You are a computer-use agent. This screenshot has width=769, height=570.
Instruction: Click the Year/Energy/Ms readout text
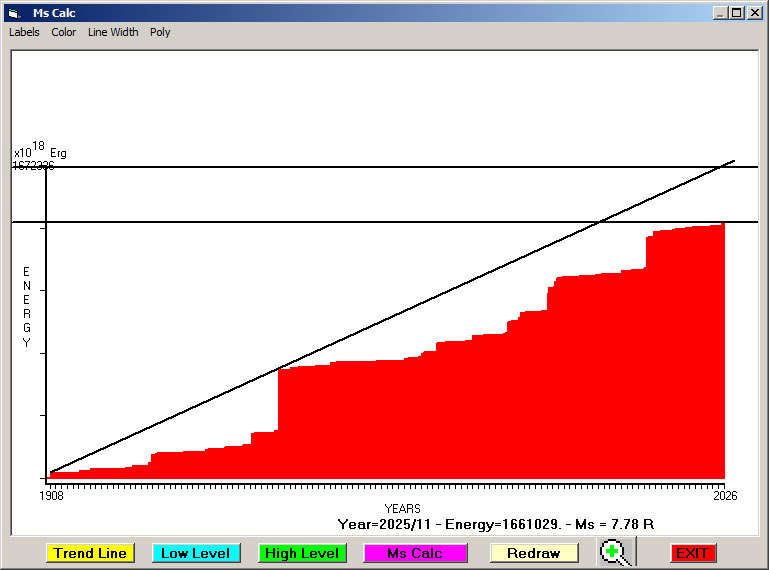point(496,524)
